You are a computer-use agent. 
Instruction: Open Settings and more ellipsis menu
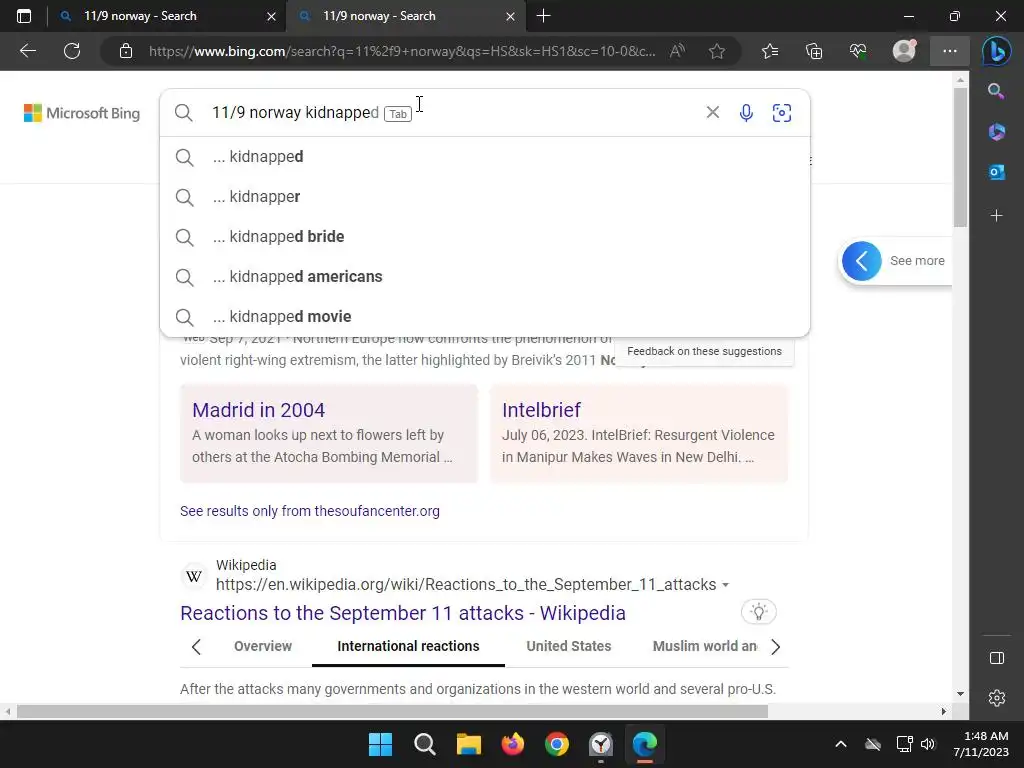click(x=950, y=51)
